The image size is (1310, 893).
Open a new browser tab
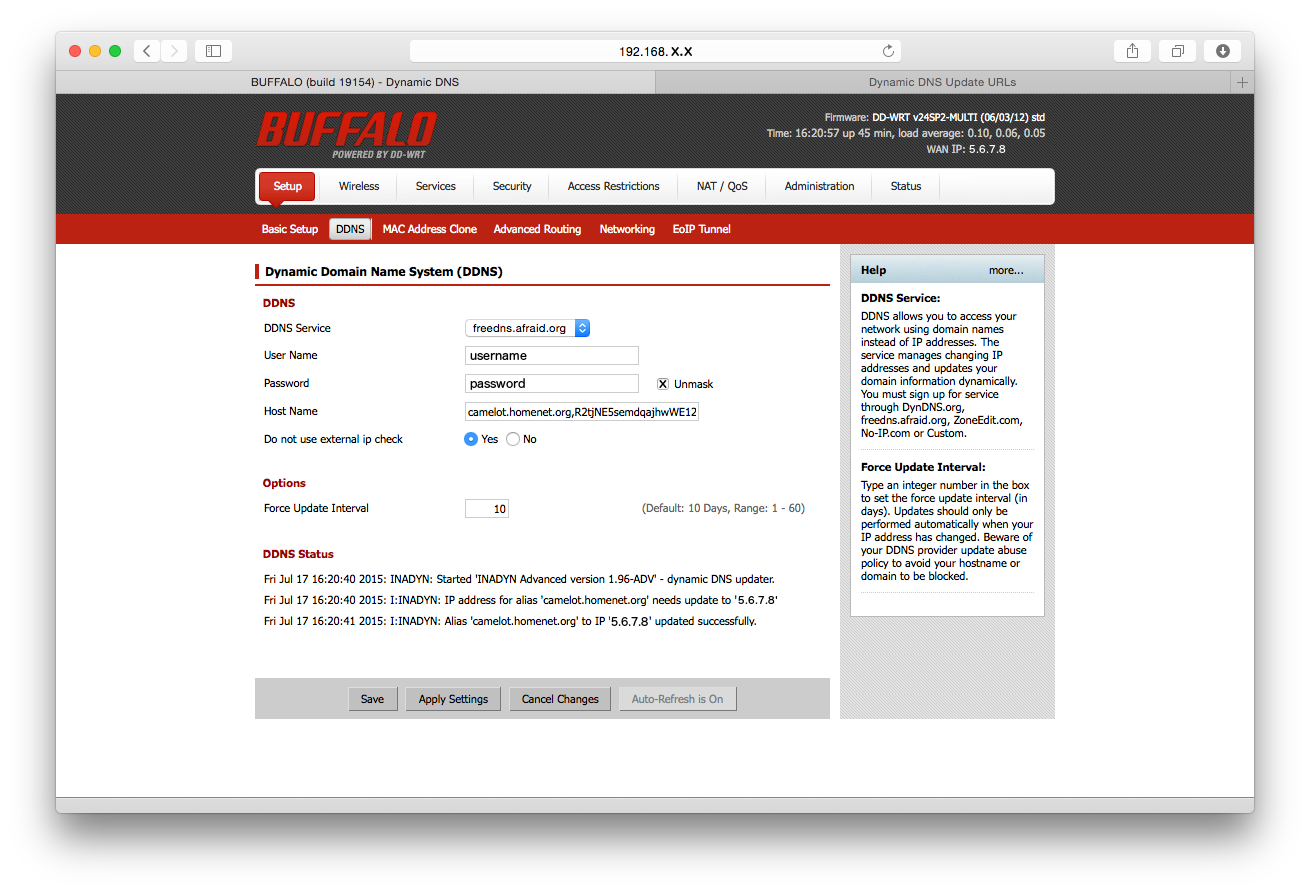click(1242, 82)
